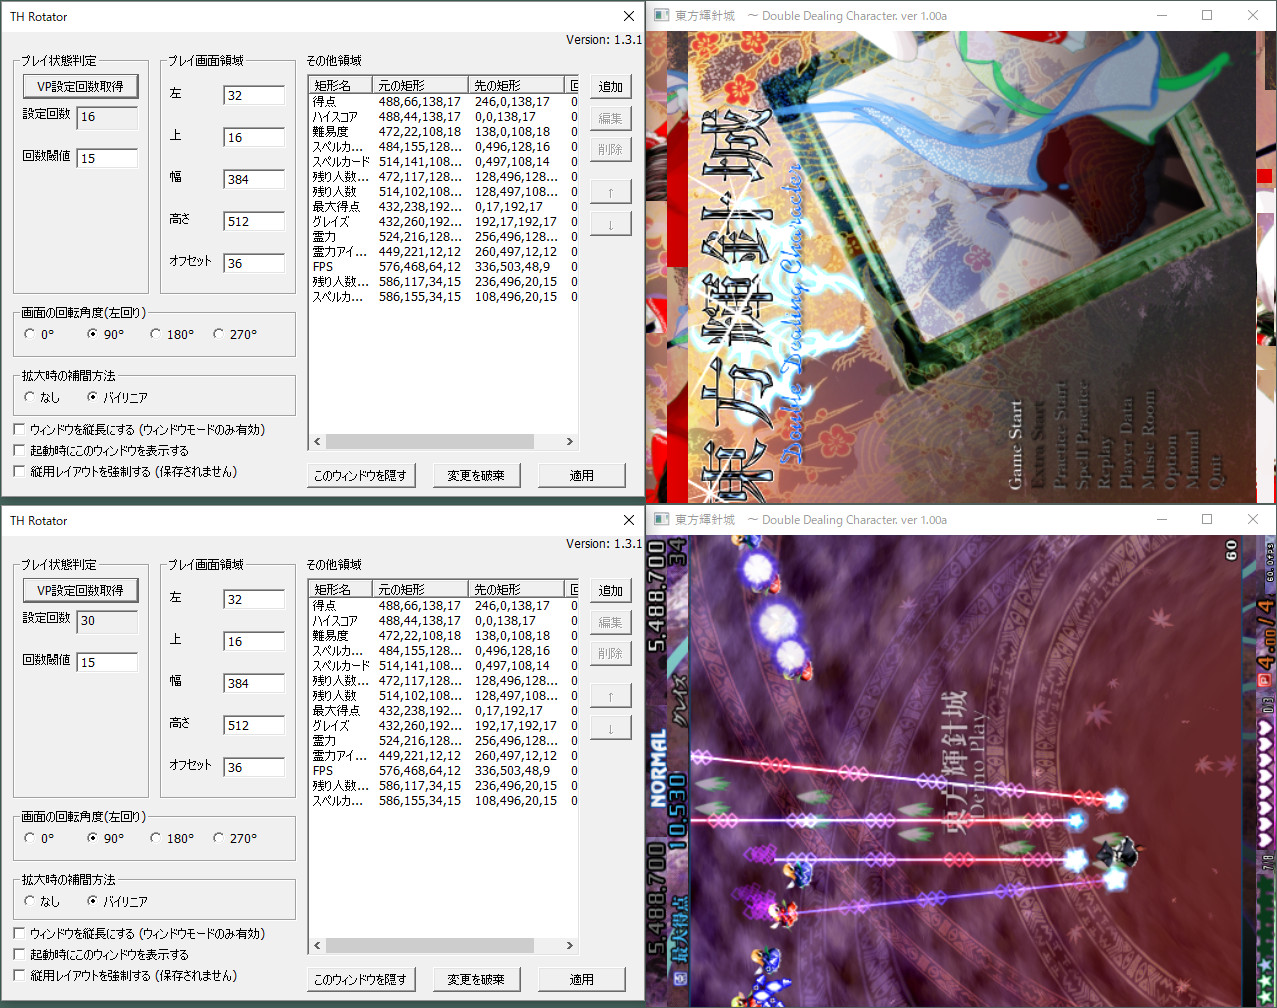Viewport: 1277px width, 1008px height.
Task: Enable ウィンドウを縦長にする checkbox in upper window
Action: 20,429
